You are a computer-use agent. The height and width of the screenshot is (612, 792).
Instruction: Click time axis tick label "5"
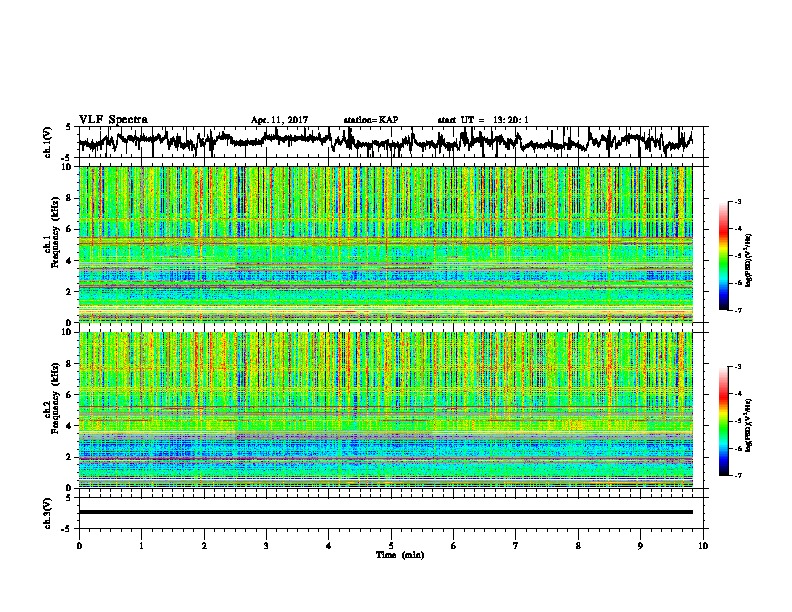point(391,545)
